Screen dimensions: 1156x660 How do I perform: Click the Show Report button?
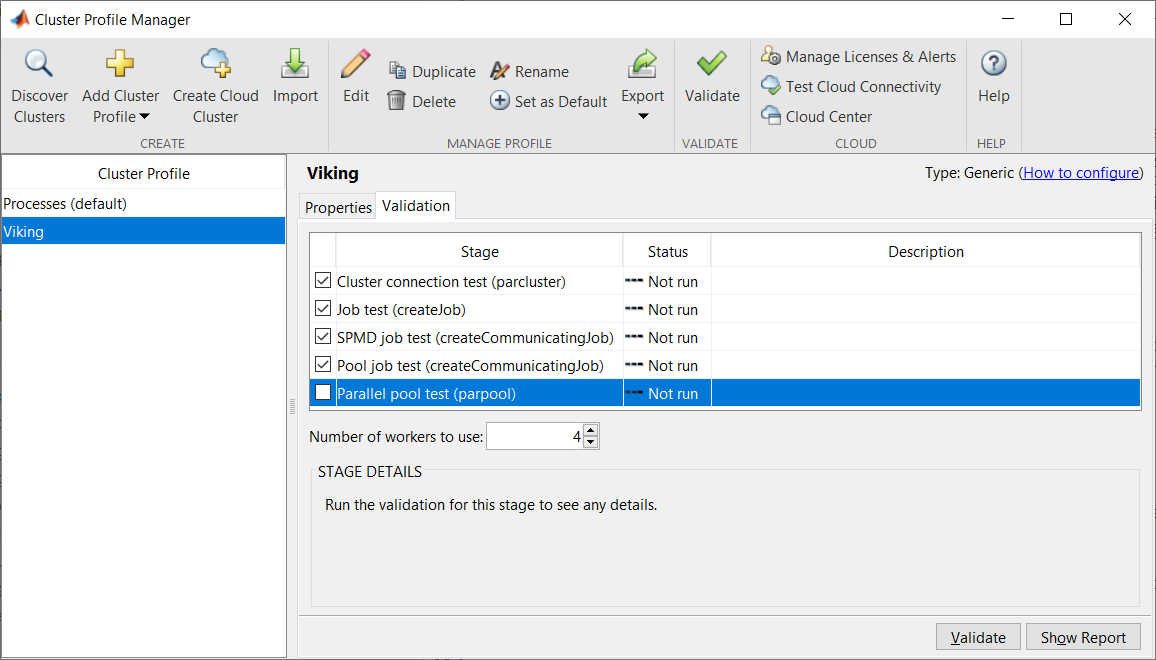pos(1083,638)
